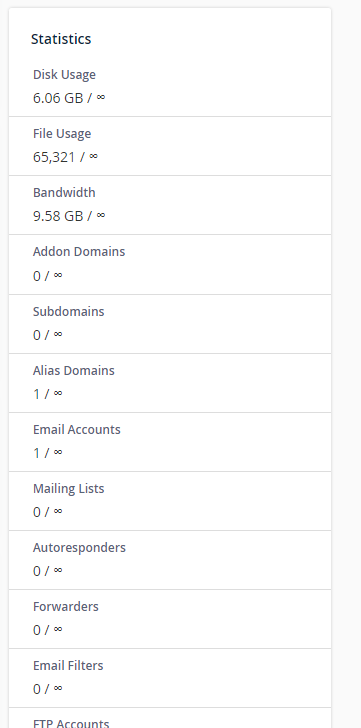Open Email Filters statistic link

point(68,665)
